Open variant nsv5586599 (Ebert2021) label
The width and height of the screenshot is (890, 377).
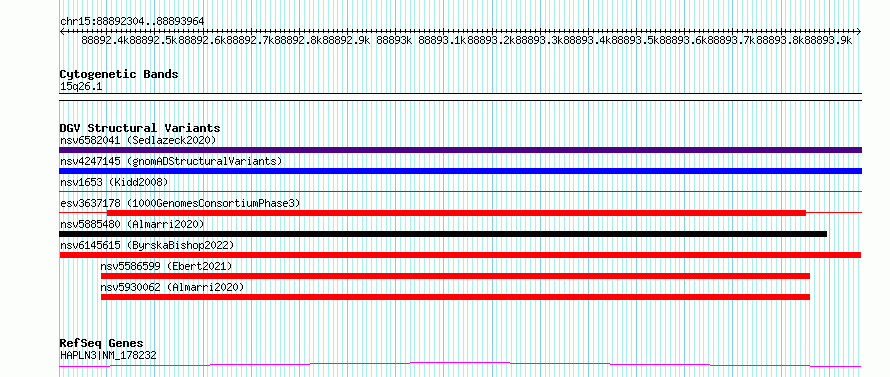[x=166, y=266]
